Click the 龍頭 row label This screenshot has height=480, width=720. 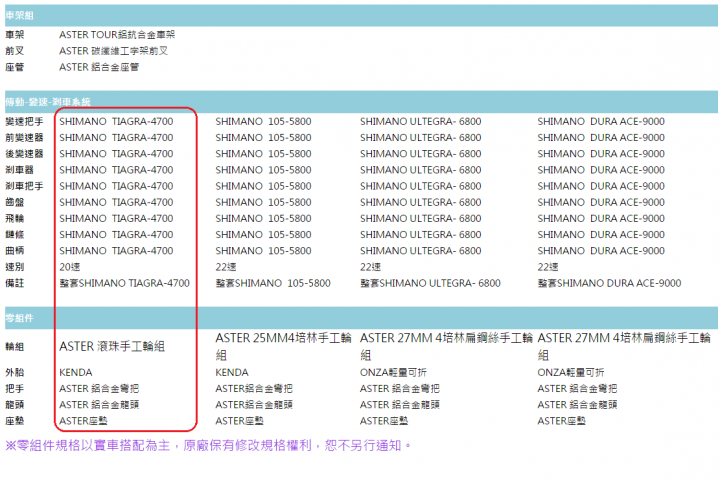(x=15, y=405)
